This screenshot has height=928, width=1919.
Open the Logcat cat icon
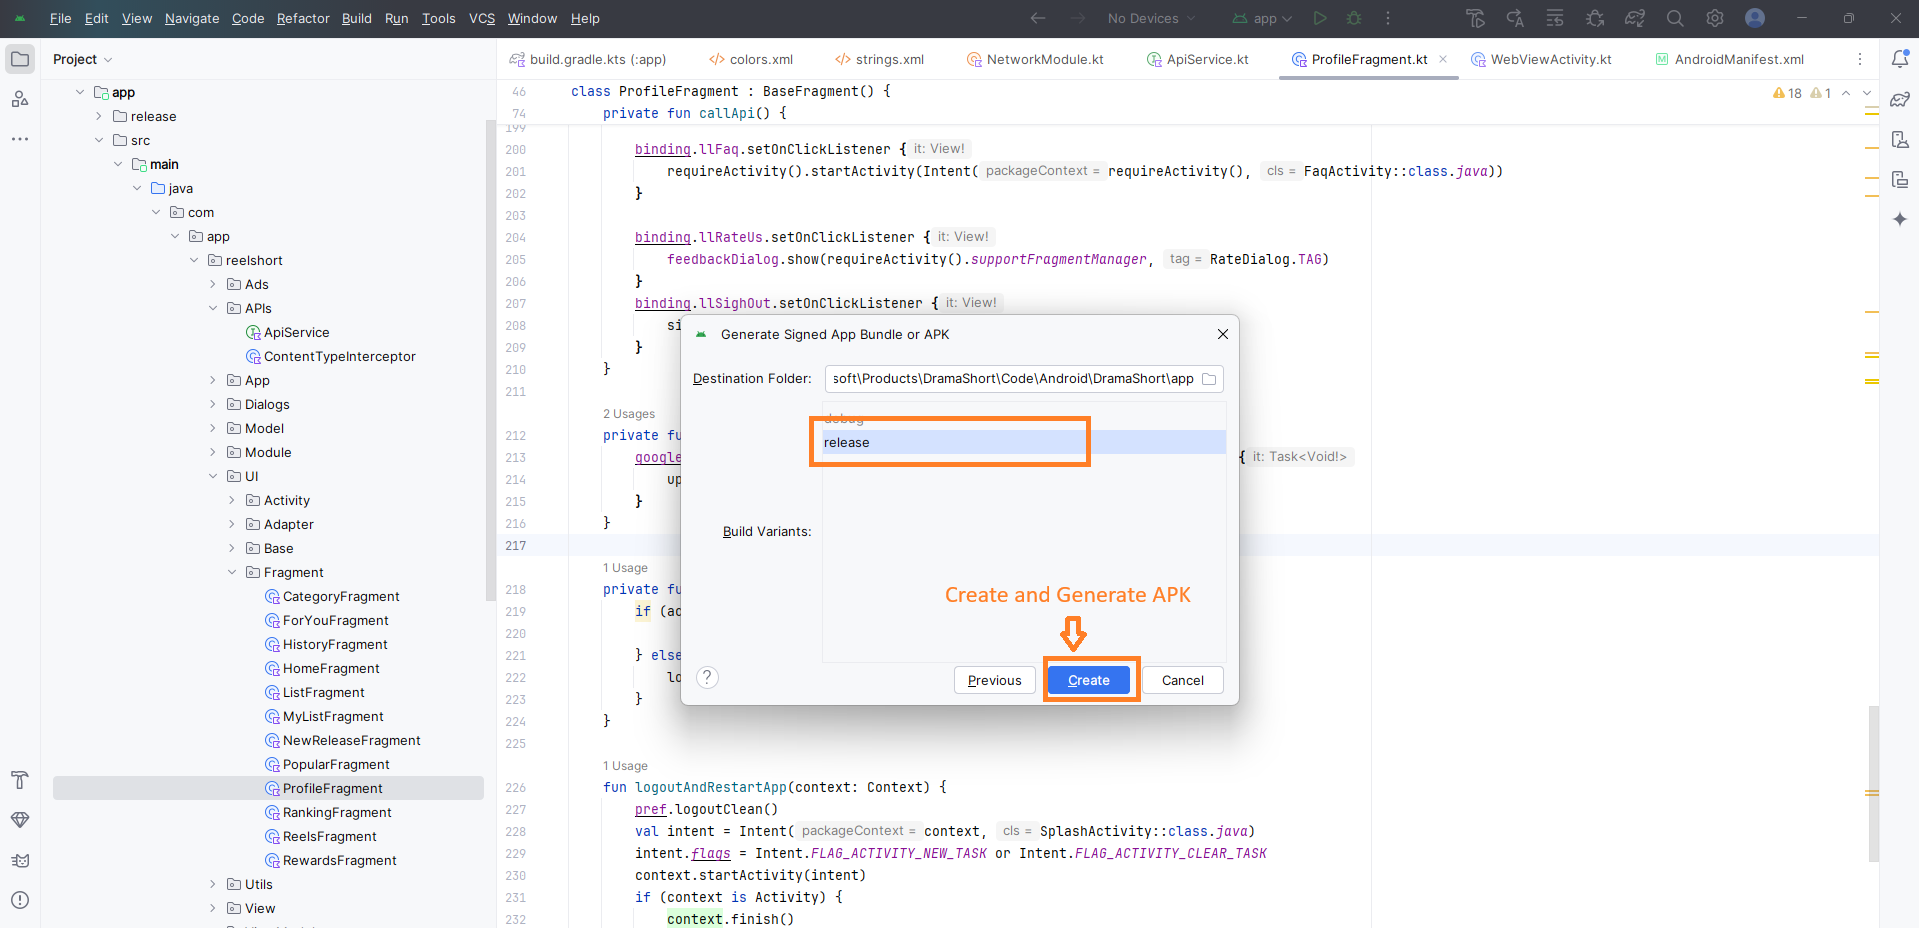coord(20,860)
